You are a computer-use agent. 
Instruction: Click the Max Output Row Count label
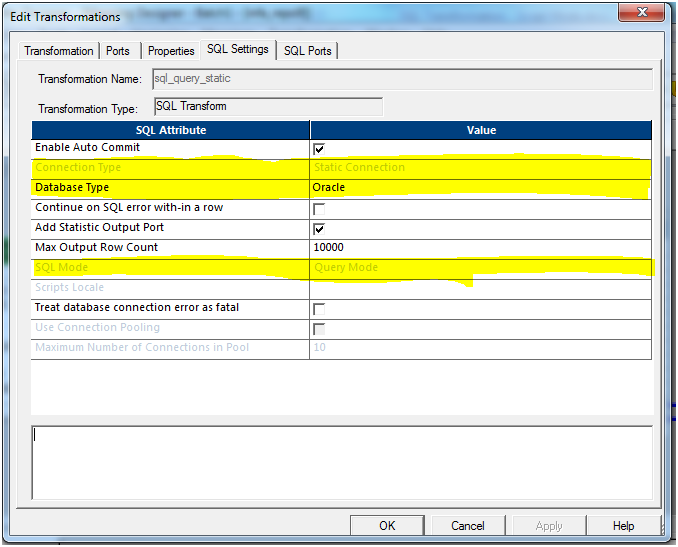pos(96,247)
